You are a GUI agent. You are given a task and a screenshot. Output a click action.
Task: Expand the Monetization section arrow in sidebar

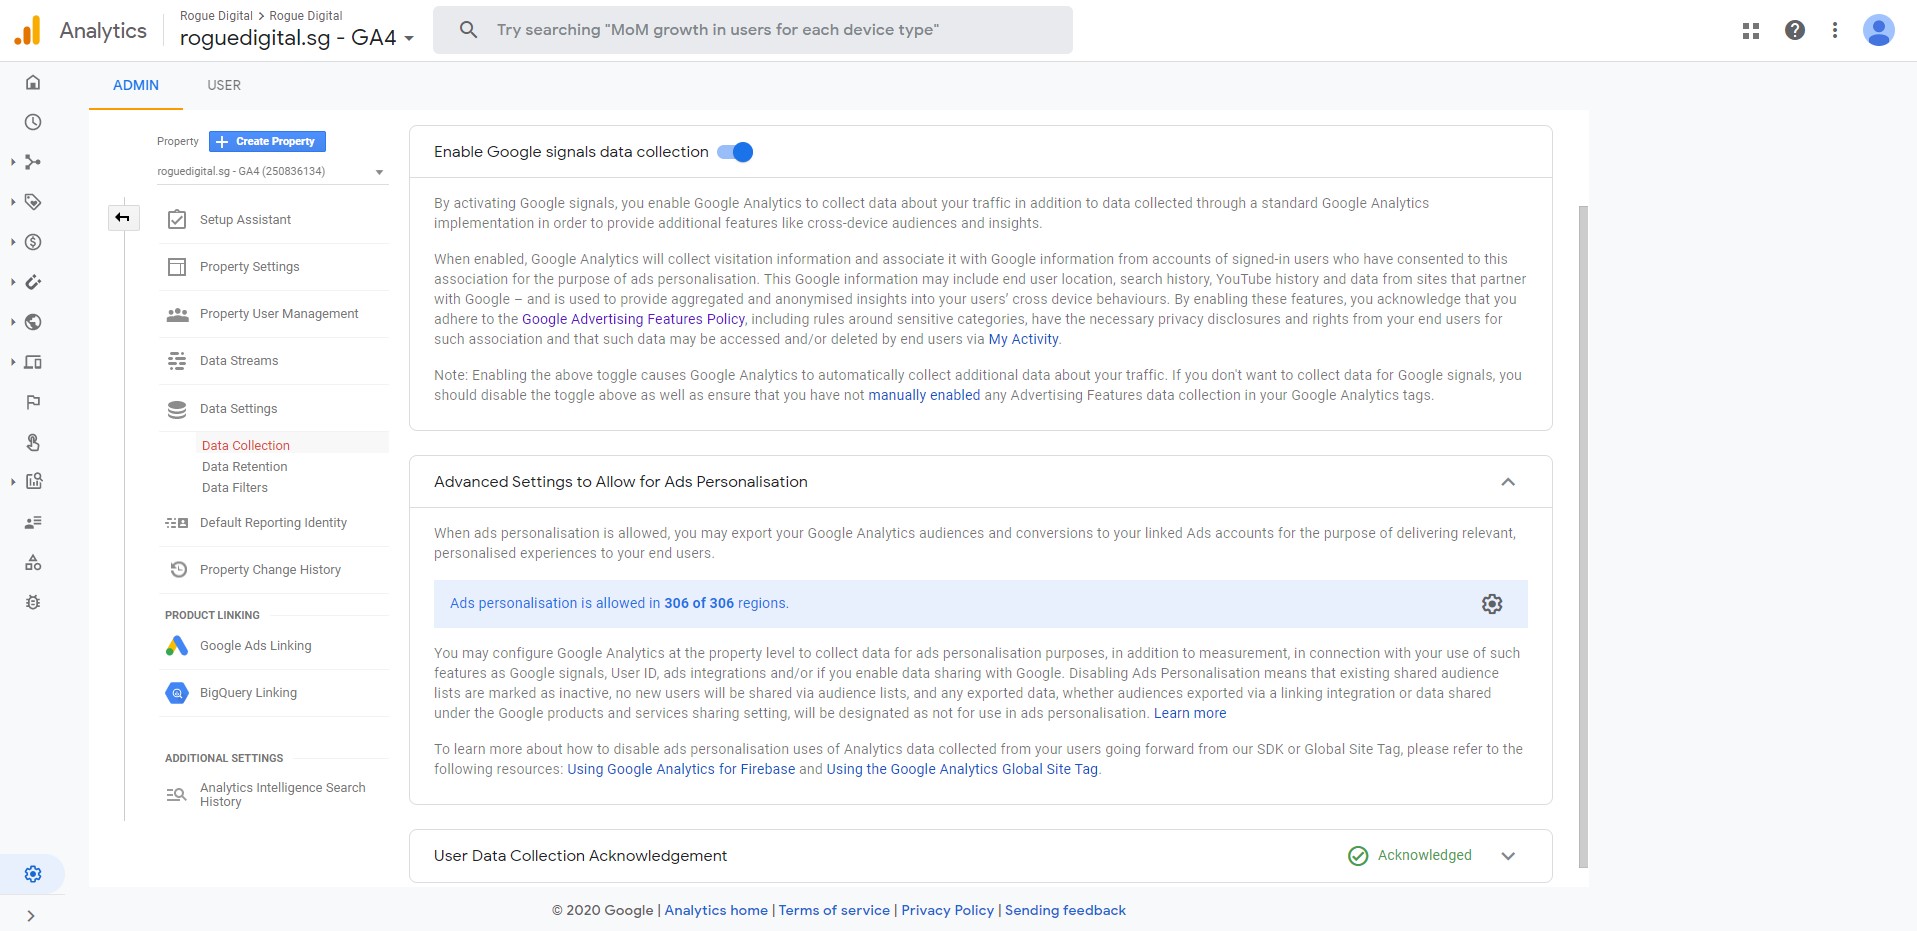pyautogui.click(x=13, y=242)
